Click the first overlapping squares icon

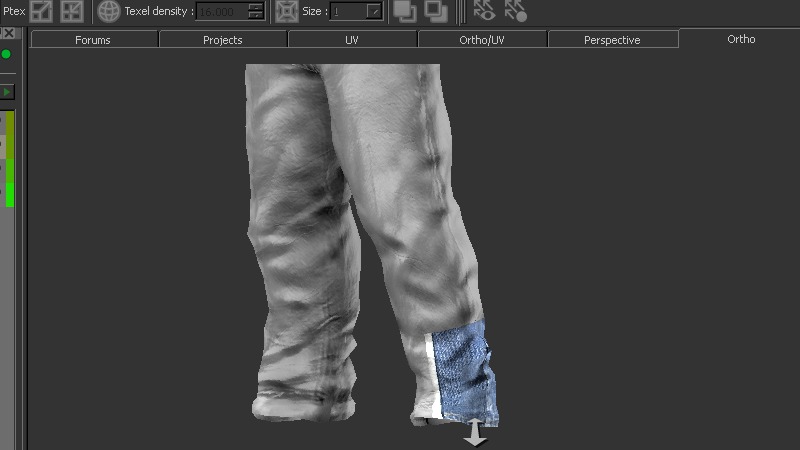click(405, 11)
